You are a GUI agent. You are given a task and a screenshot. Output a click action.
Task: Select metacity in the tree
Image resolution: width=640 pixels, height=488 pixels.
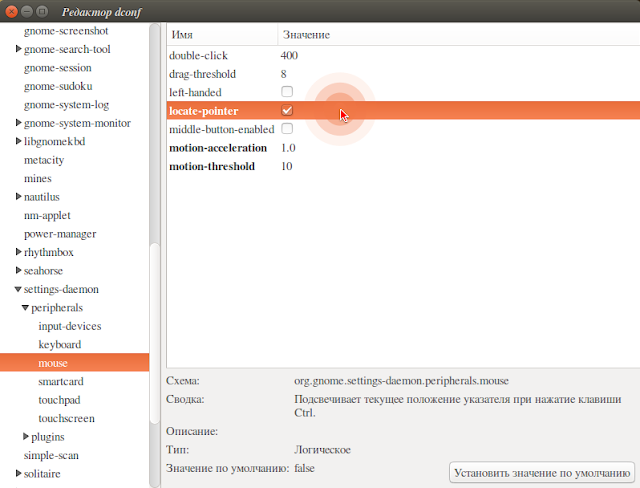click(44, 160)
